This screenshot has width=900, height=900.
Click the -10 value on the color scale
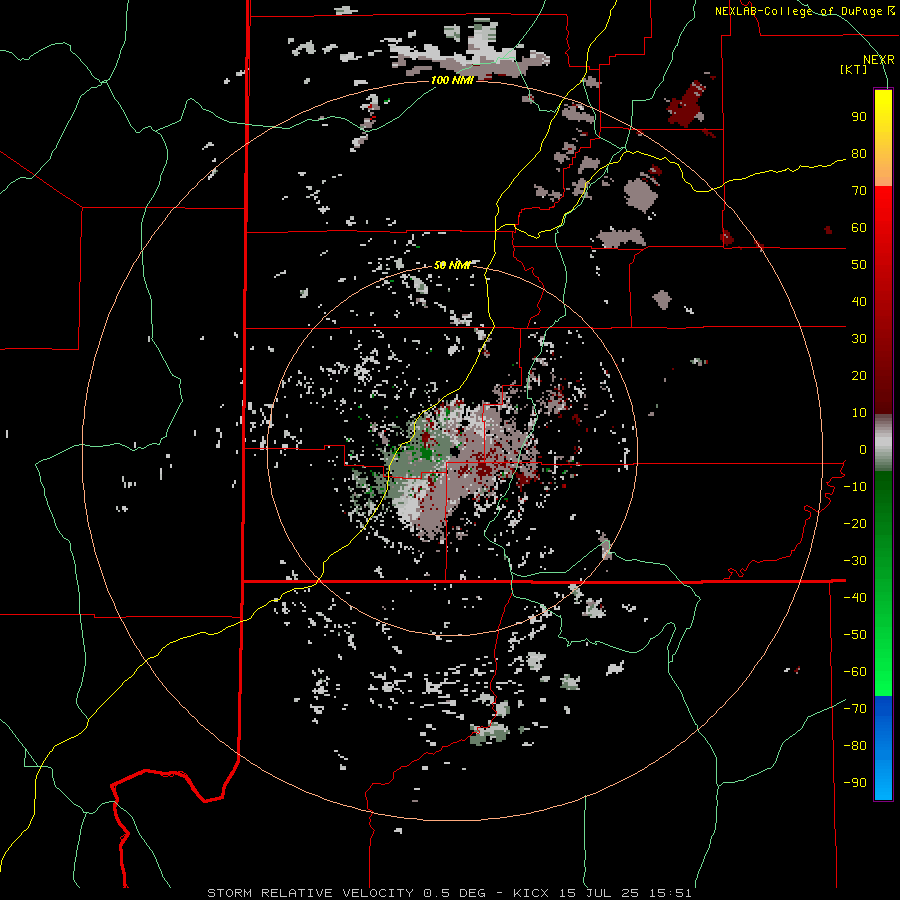[x=855, y=487]
